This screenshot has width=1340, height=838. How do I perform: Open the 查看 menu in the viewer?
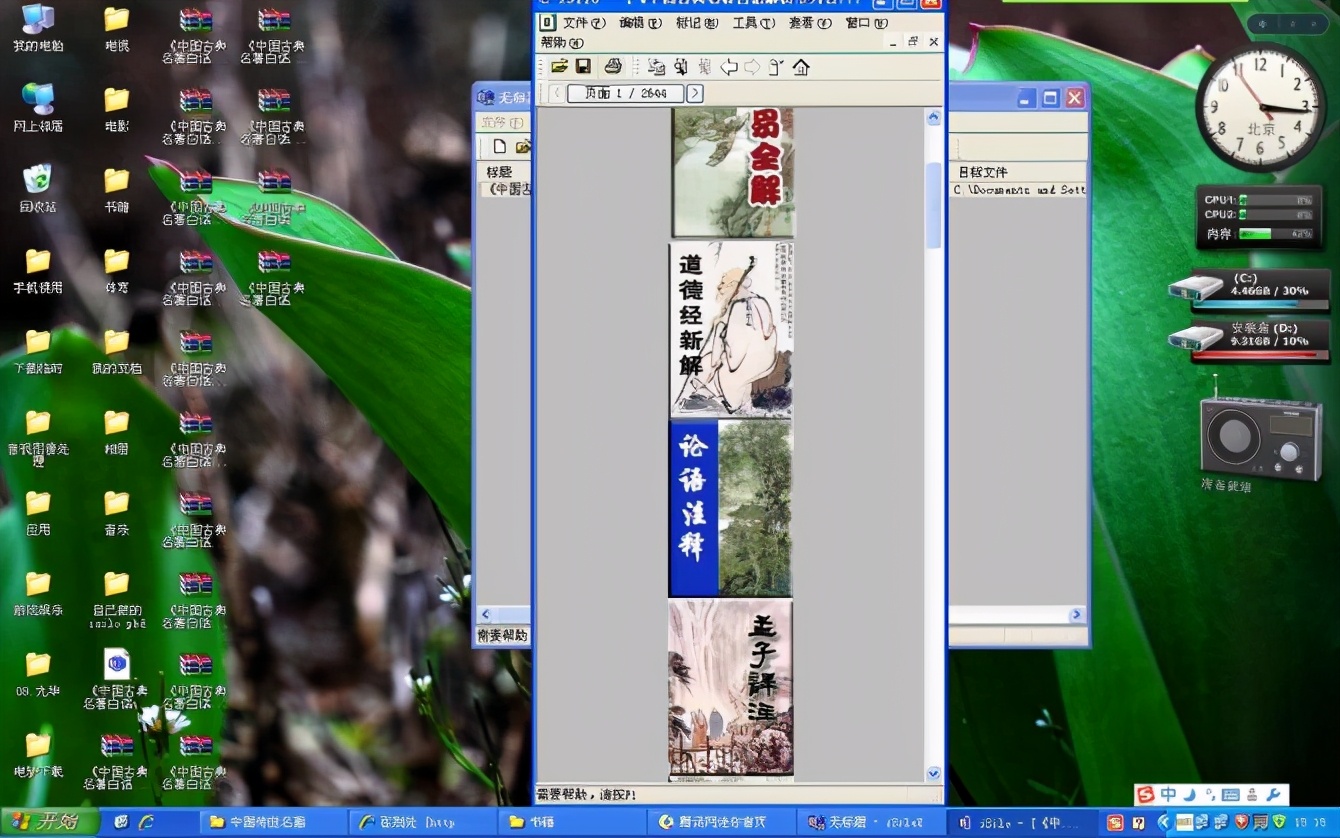810,23
